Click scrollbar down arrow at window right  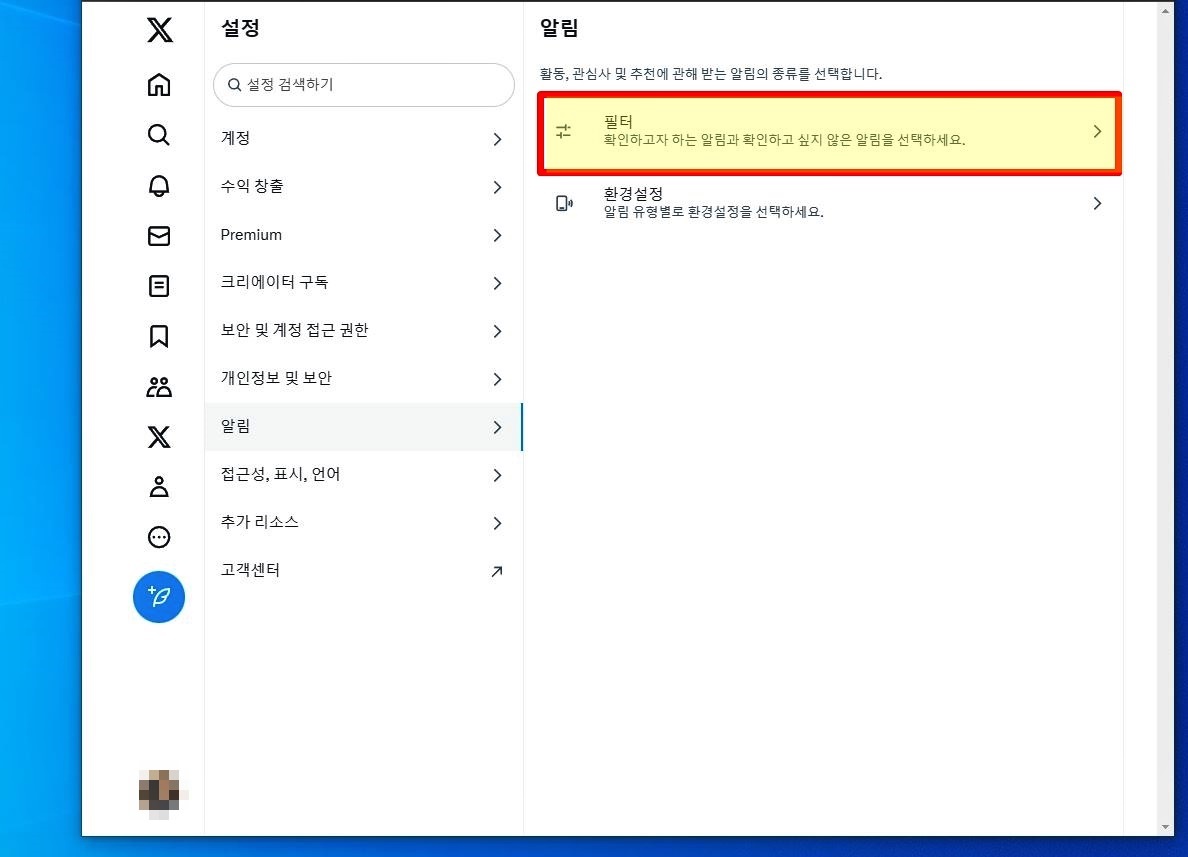coord(1165,827)
